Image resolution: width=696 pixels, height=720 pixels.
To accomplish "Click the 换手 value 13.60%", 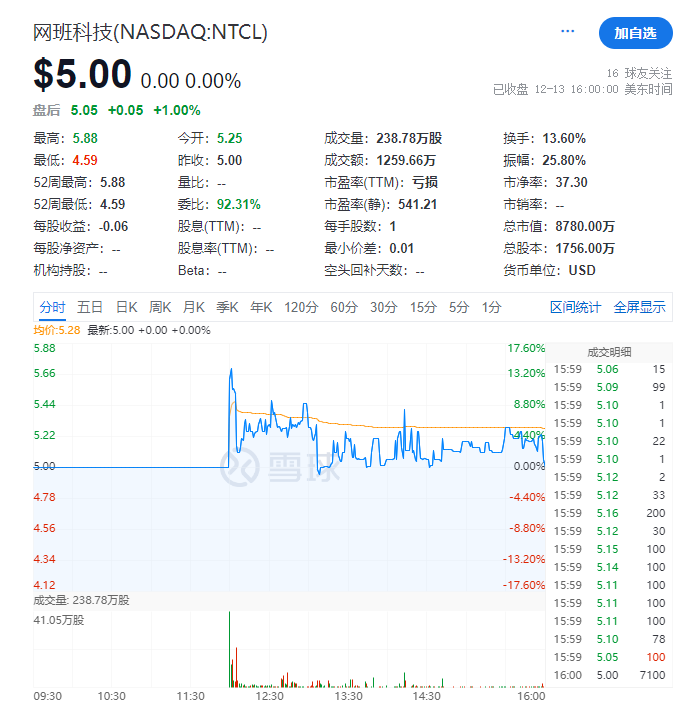I will click(564, 138).
